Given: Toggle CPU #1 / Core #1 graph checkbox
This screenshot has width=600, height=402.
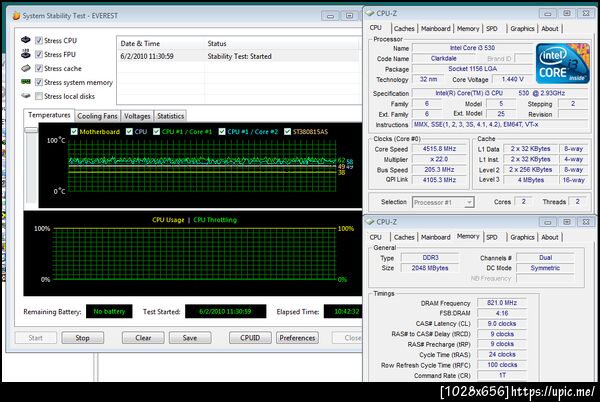Looking at the screenshot, I should pos(156,132).
